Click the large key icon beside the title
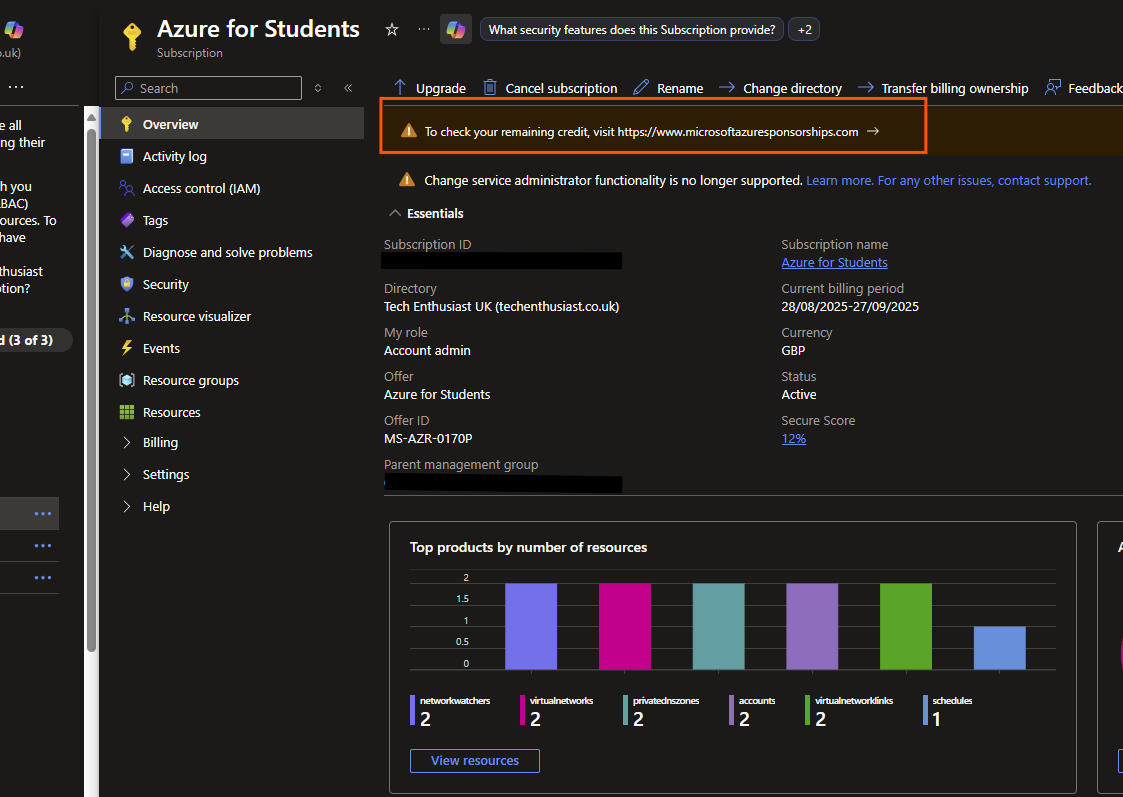The height and width of the screenshot is (797, 1123). point(132,37)
